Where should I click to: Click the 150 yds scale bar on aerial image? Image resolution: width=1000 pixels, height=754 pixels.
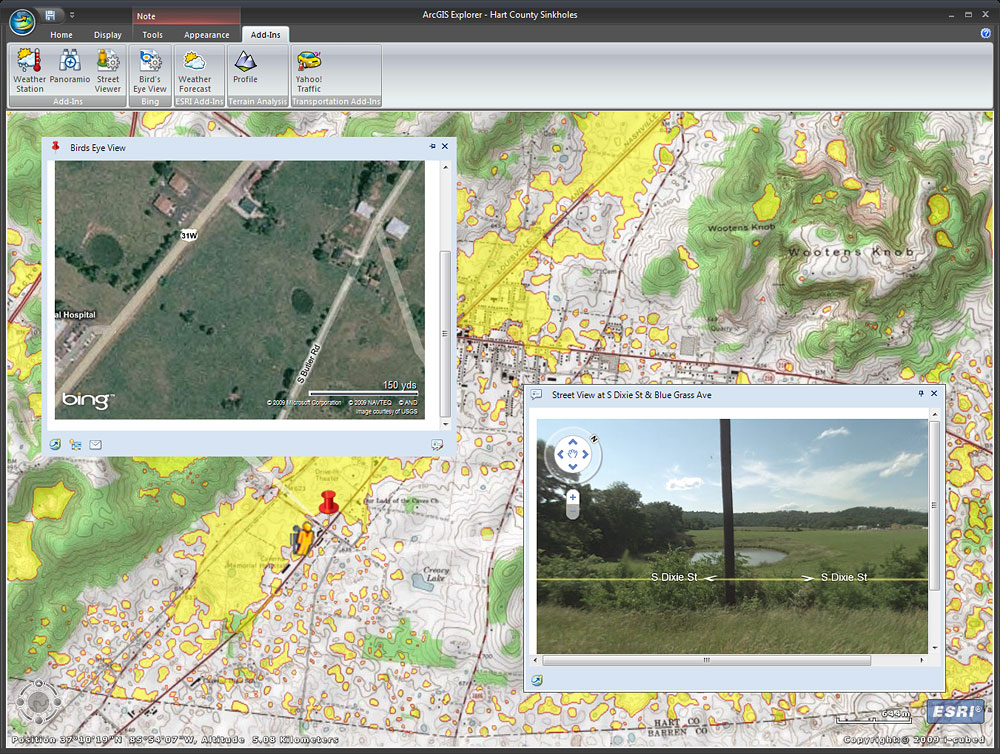pyautogui.click(x=364, y=389)
